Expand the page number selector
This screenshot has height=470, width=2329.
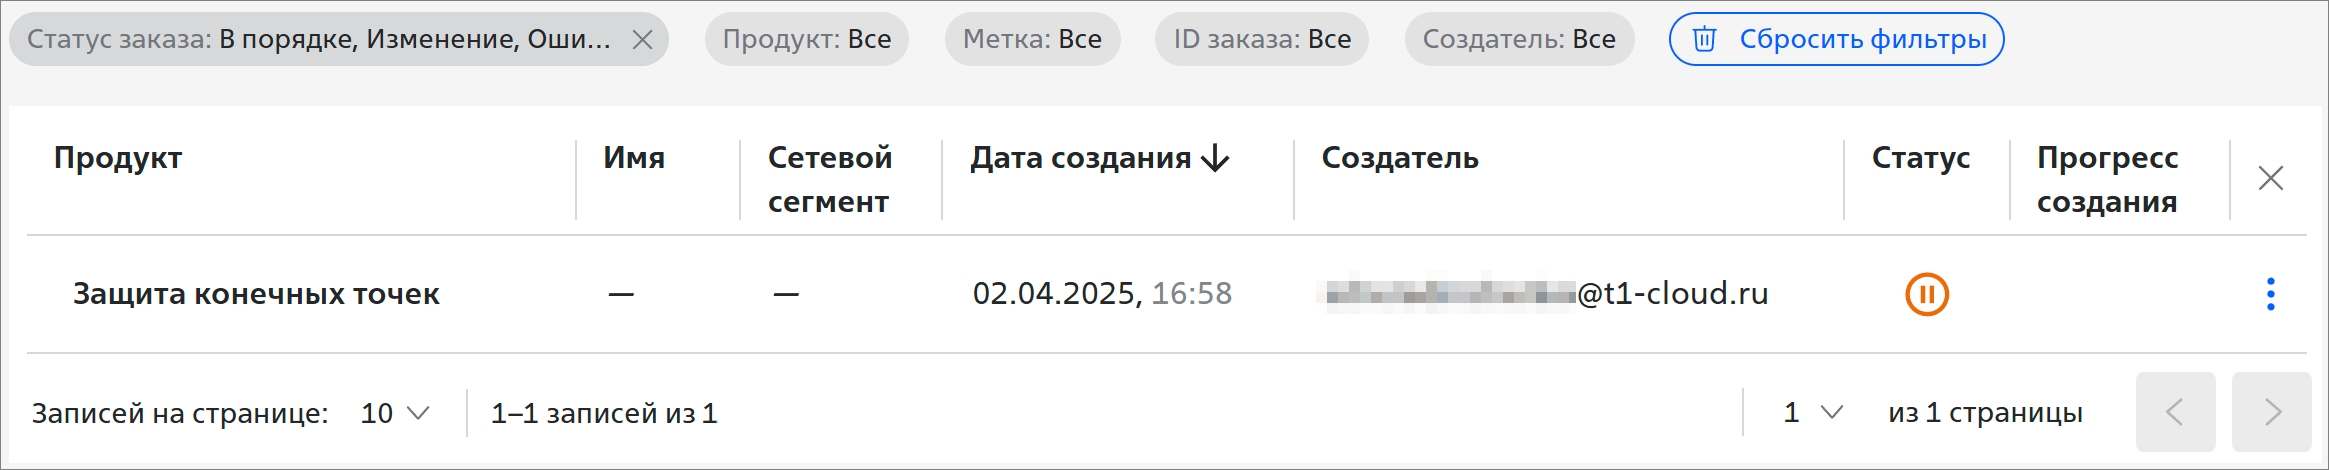point(1813,412)
